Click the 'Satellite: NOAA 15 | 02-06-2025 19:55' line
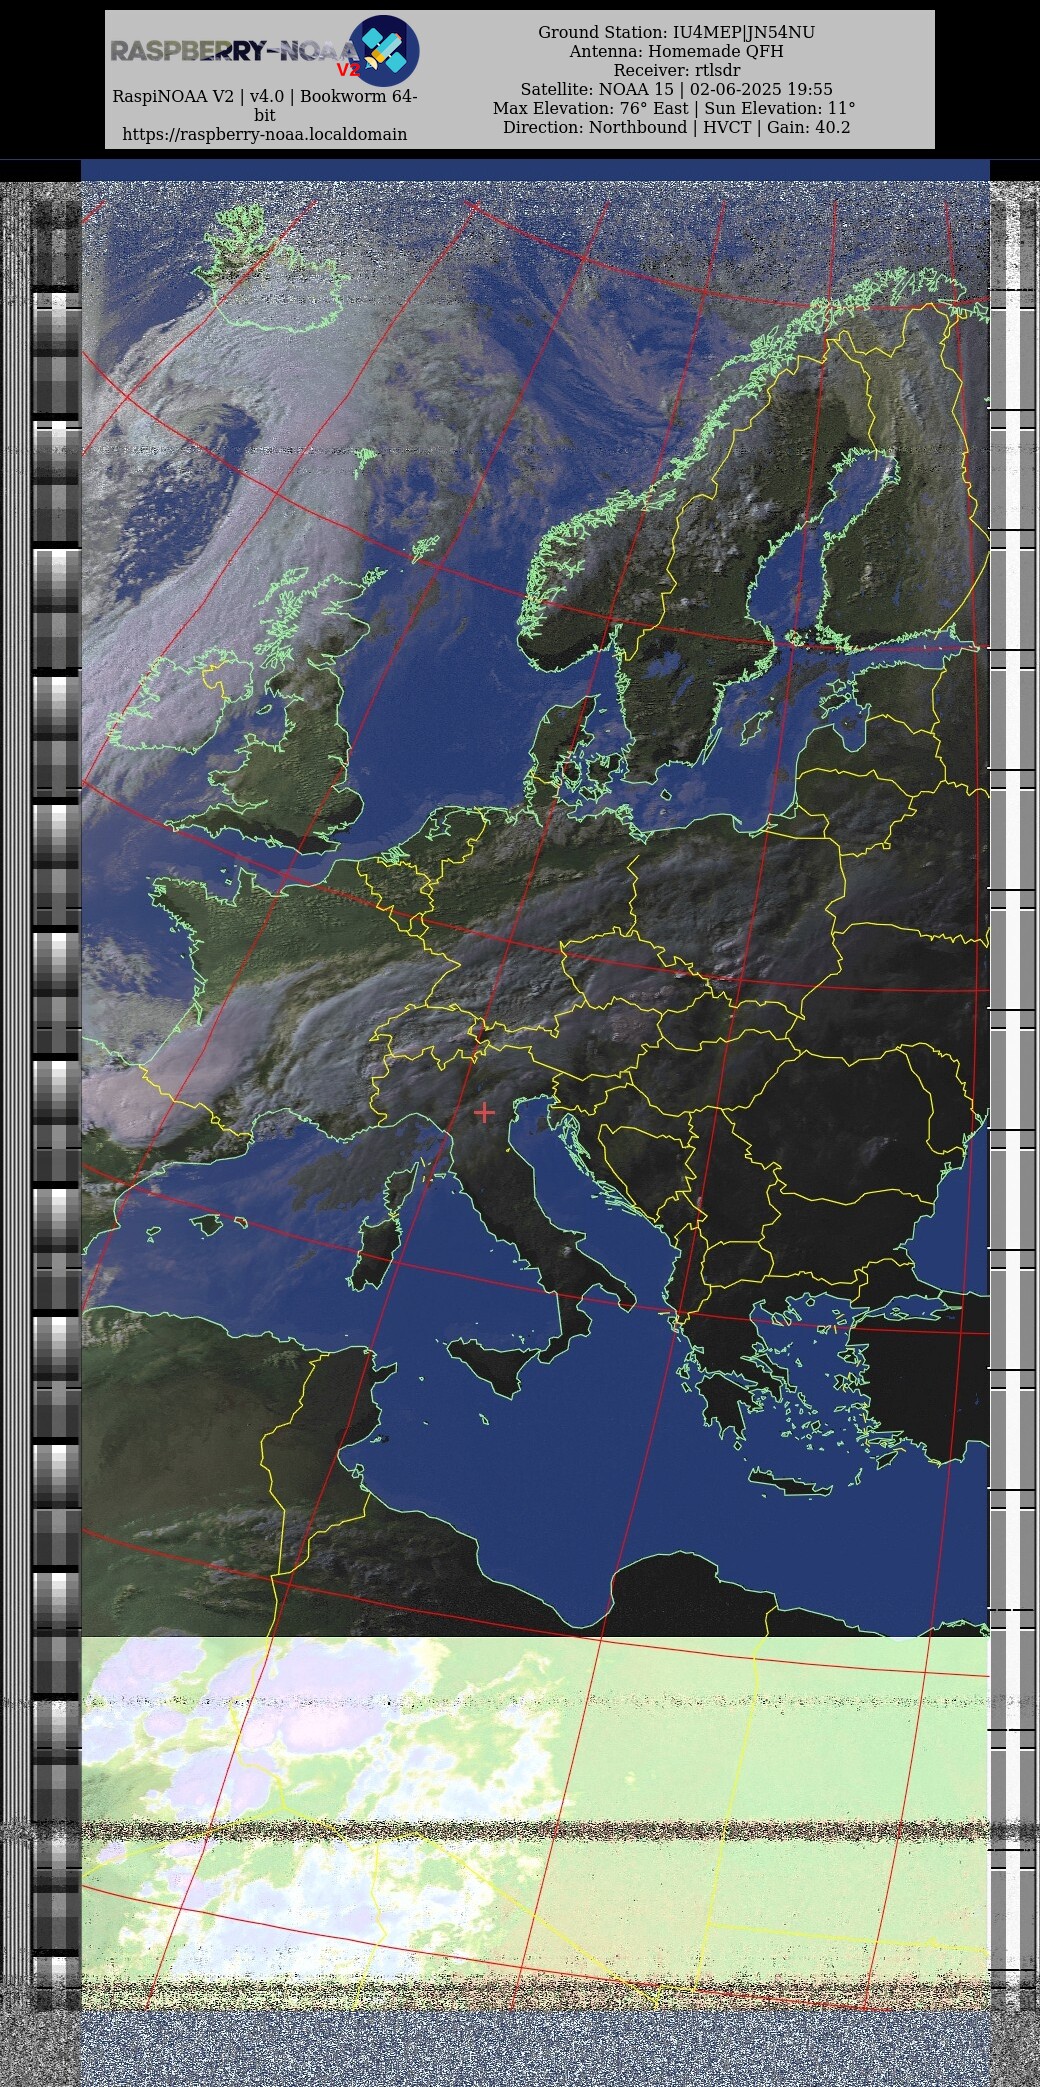The image size is (1040, 2087). tap(676, 89)
